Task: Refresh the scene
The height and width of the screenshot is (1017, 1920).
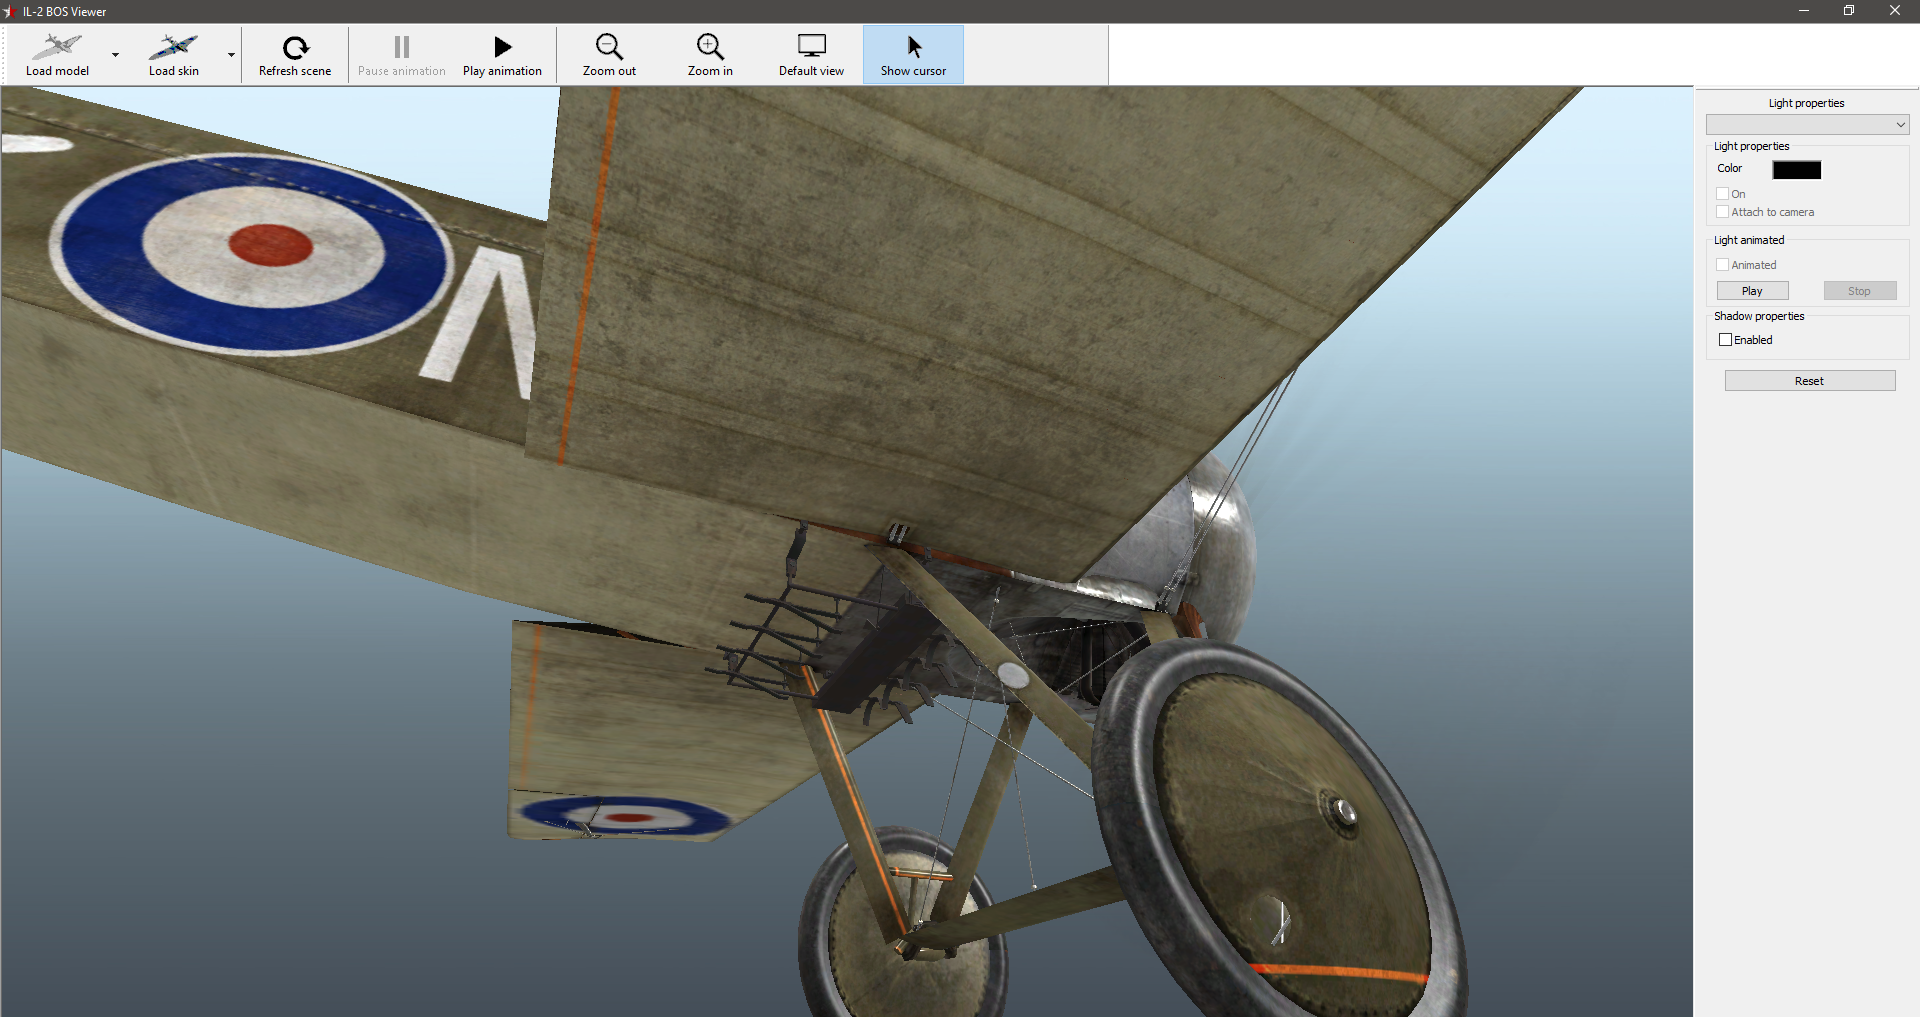Action: (295, 55)
